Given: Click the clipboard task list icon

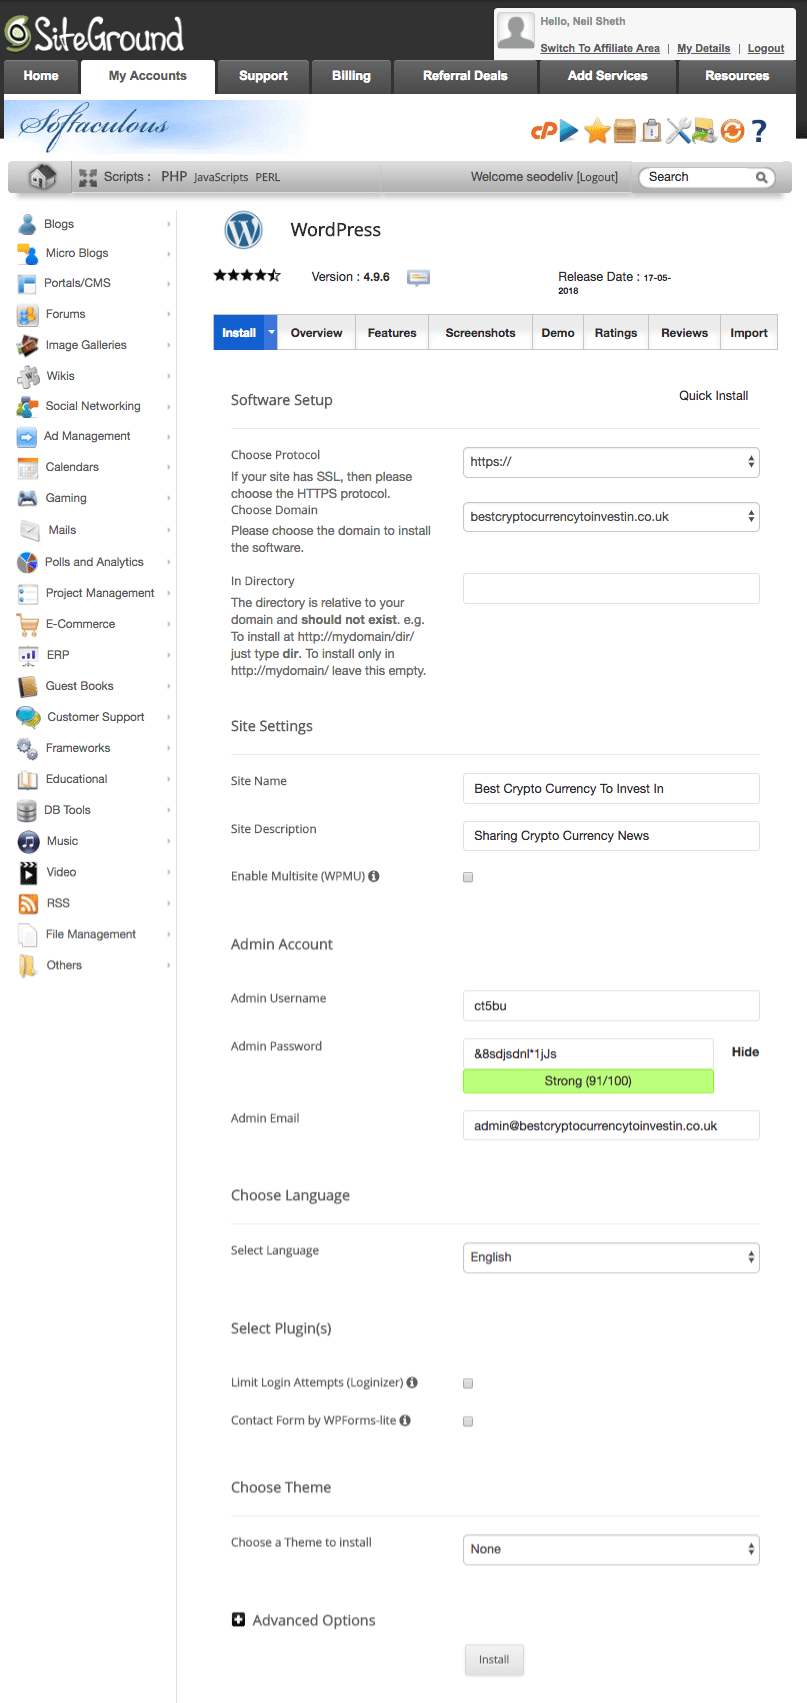Looking at the screenshot, I should point(651,130).
